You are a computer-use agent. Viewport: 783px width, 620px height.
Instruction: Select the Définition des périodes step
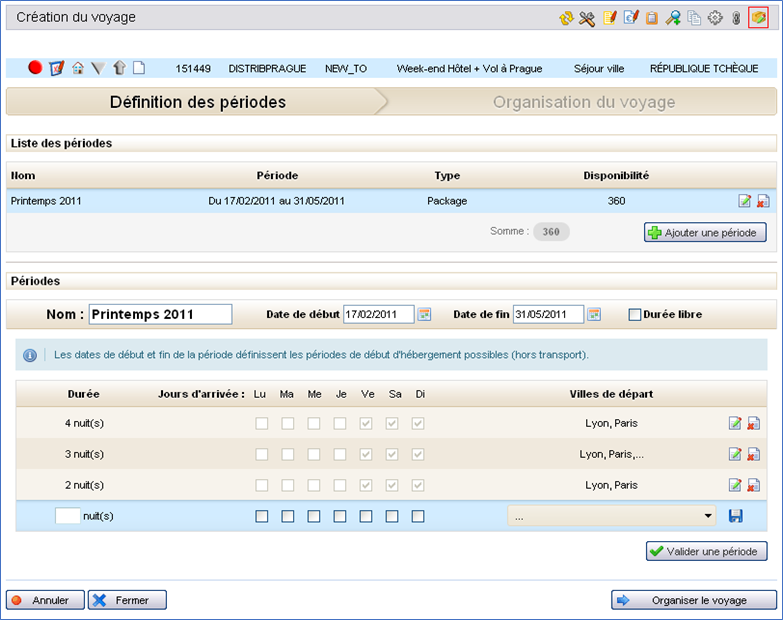click(197, 102)
